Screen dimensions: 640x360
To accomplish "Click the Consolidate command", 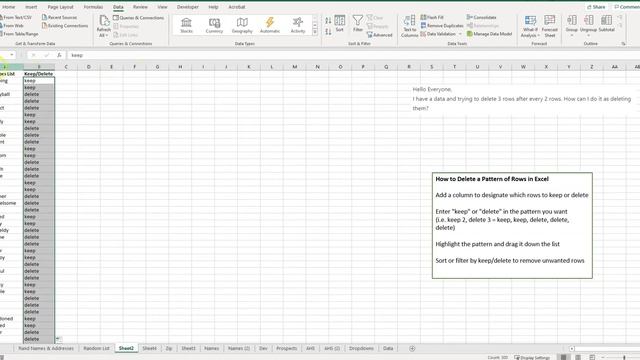I will (x=482, y=18).
